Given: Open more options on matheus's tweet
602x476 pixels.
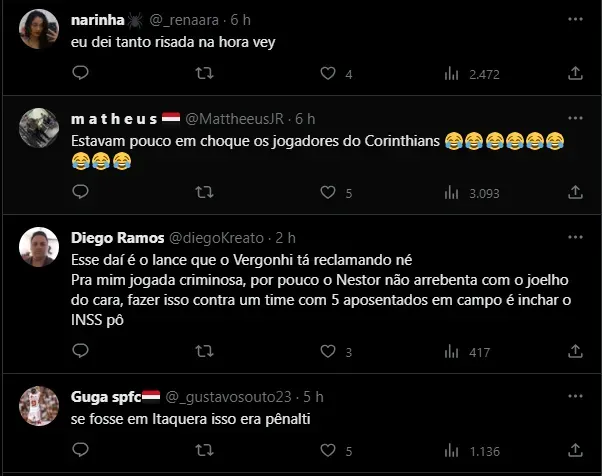Looking at the screenshot, I should (574, 119).
